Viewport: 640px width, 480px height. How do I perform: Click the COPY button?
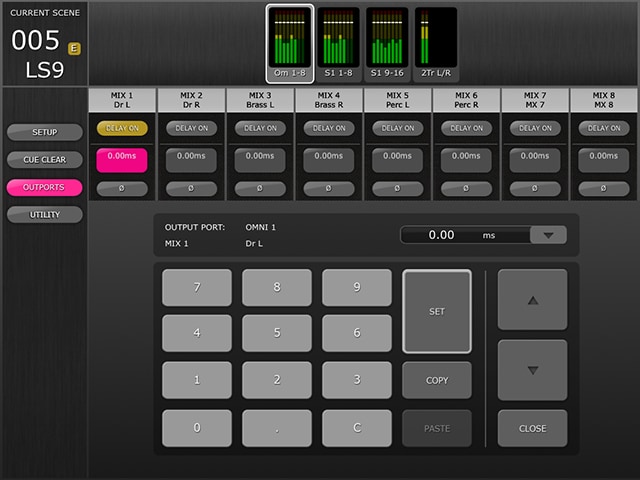click(x=436, y=380)
